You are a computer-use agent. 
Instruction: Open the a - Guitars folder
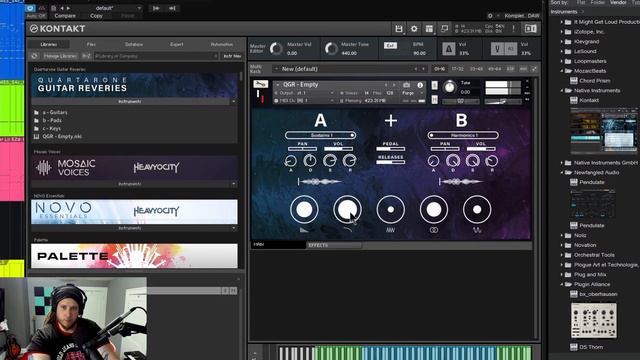point(55,112)
